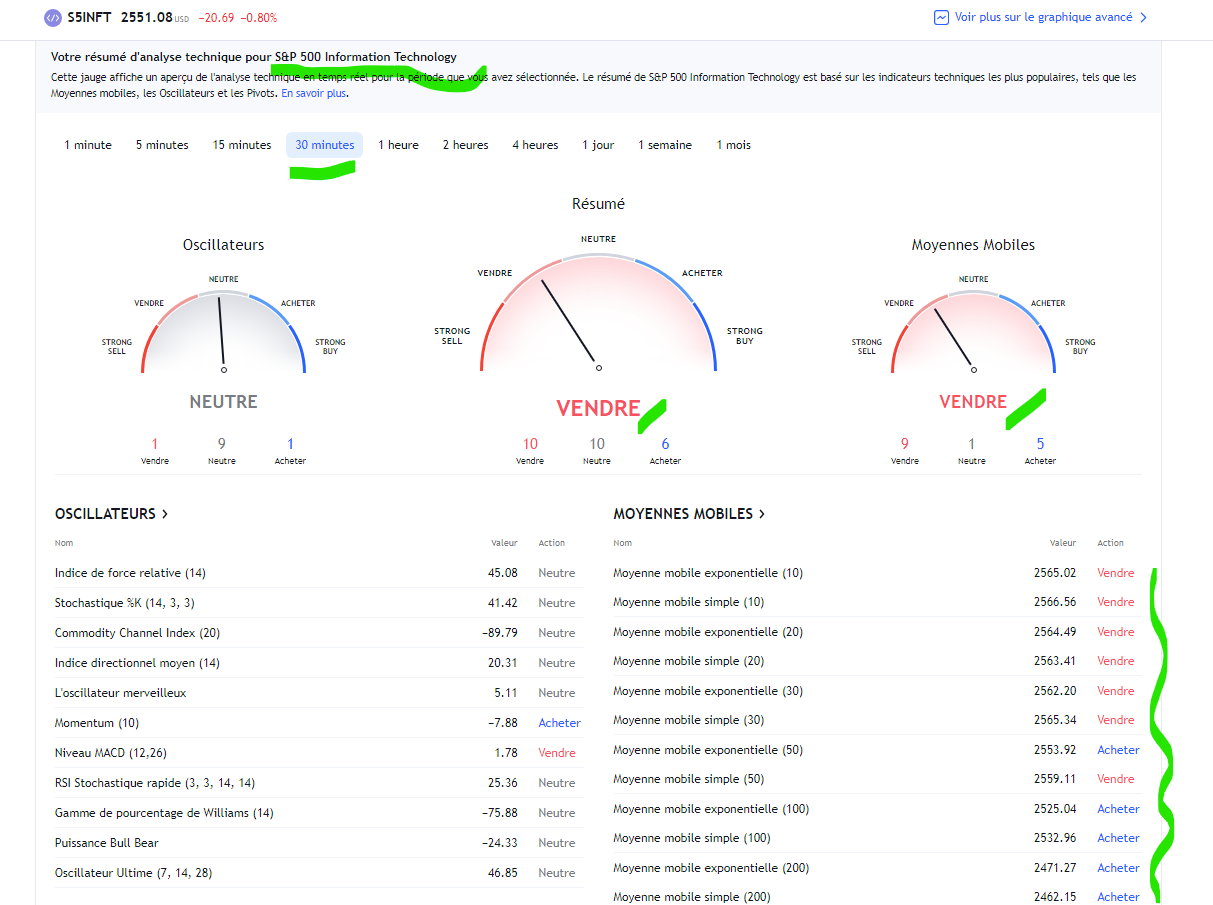Expand the MOYENNES MOBILES section heading
1213x905 pixels.
(689, 514)
